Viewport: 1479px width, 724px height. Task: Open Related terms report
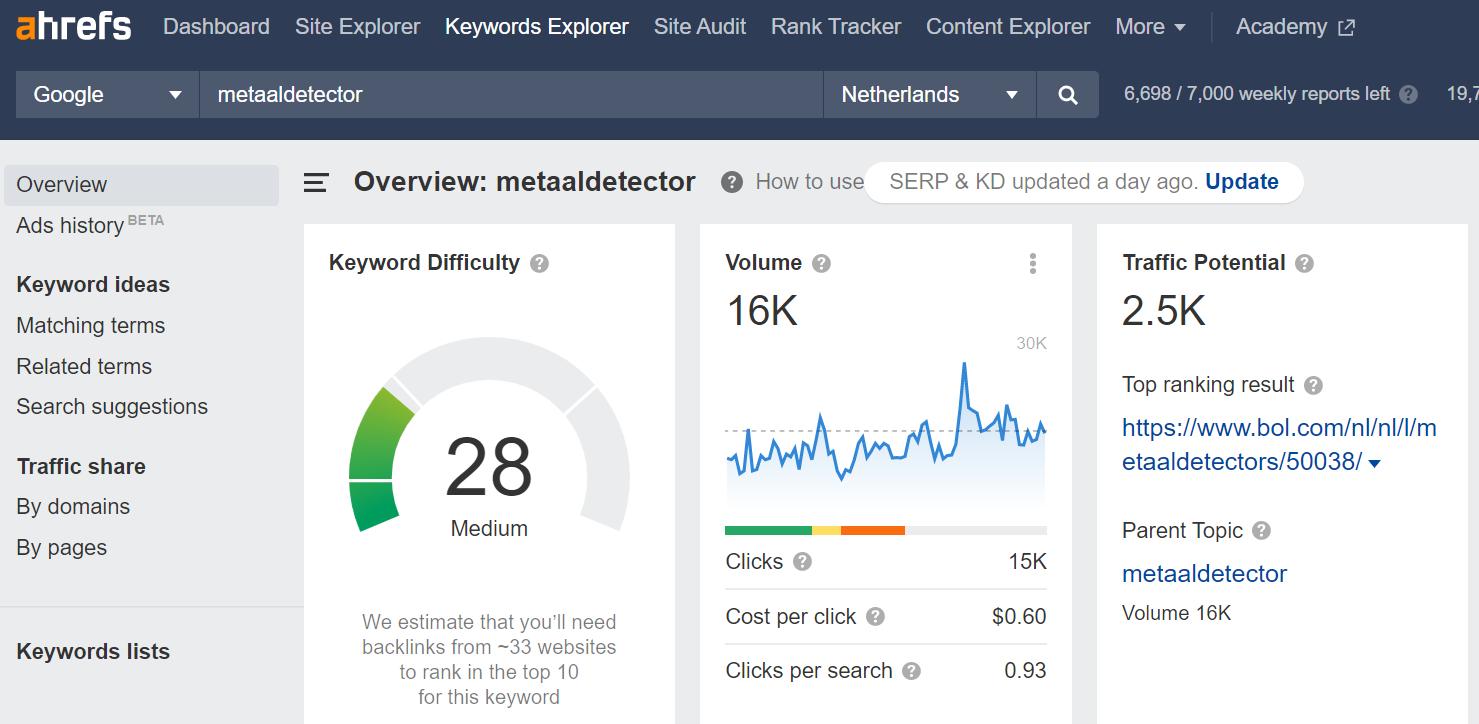(84, 367)
